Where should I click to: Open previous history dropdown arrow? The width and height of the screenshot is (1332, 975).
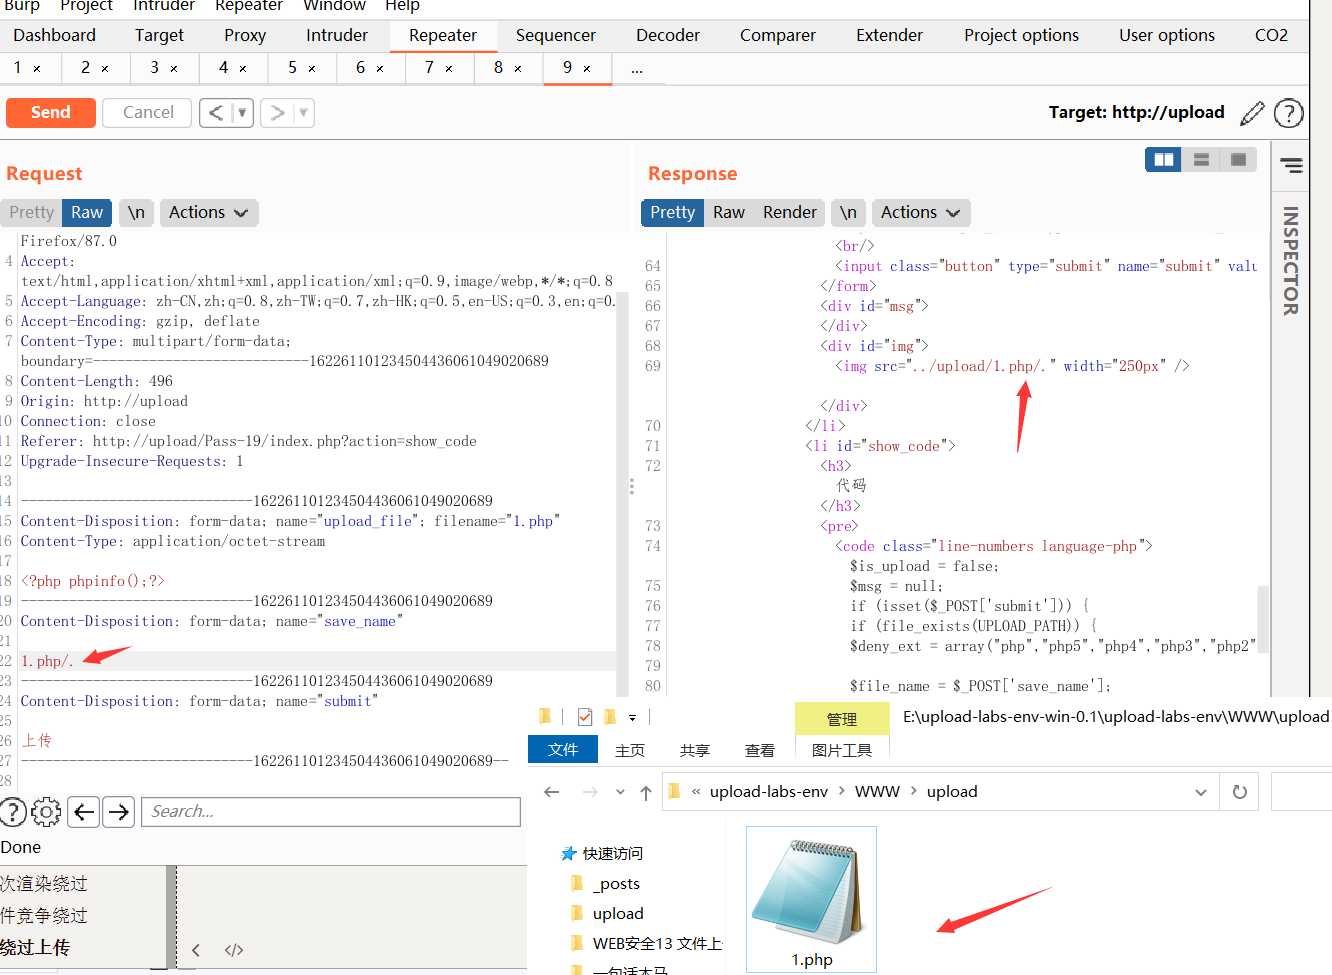tap(242, 112)
